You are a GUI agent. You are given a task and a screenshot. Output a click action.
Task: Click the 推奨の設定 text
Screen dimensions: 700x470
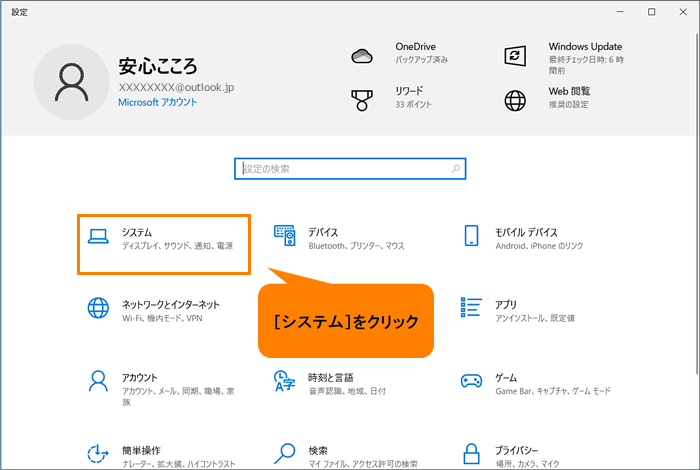(x=568, y=104)
